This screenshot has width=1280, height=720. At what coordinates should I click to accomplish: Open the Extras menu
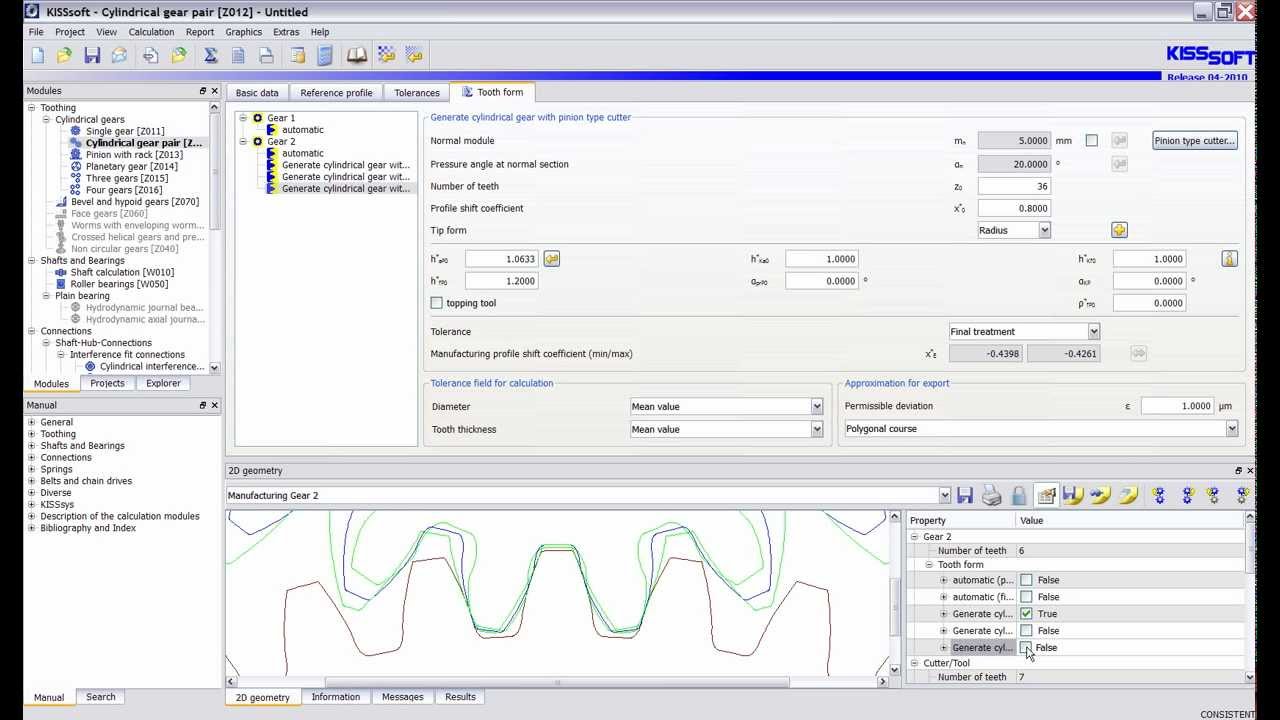tap(286, 32)
